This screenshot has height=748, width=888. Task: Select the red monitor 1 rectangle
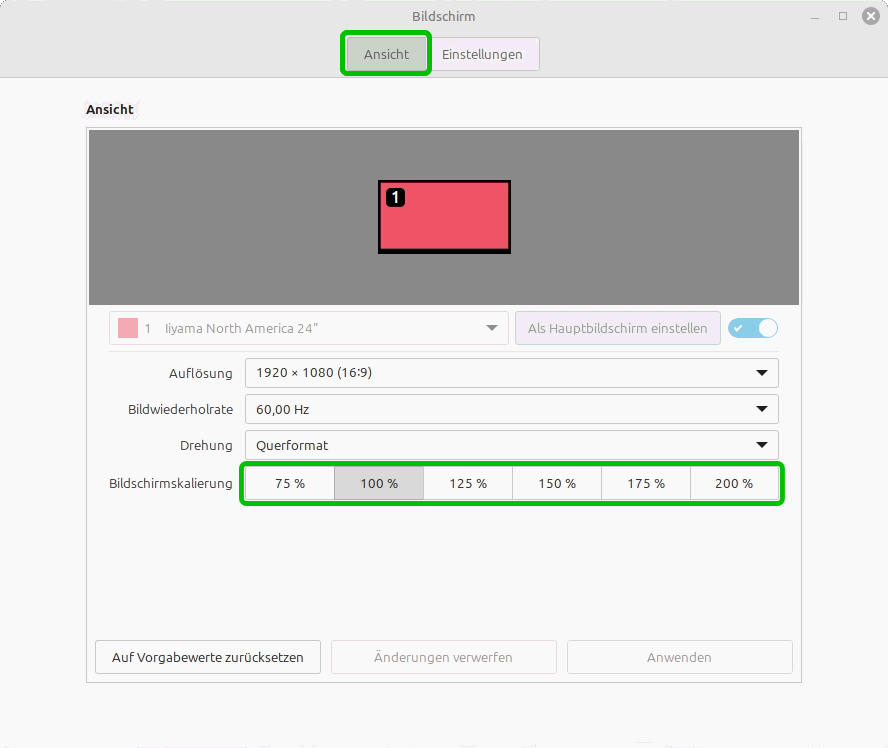click(x=444, y=217)
